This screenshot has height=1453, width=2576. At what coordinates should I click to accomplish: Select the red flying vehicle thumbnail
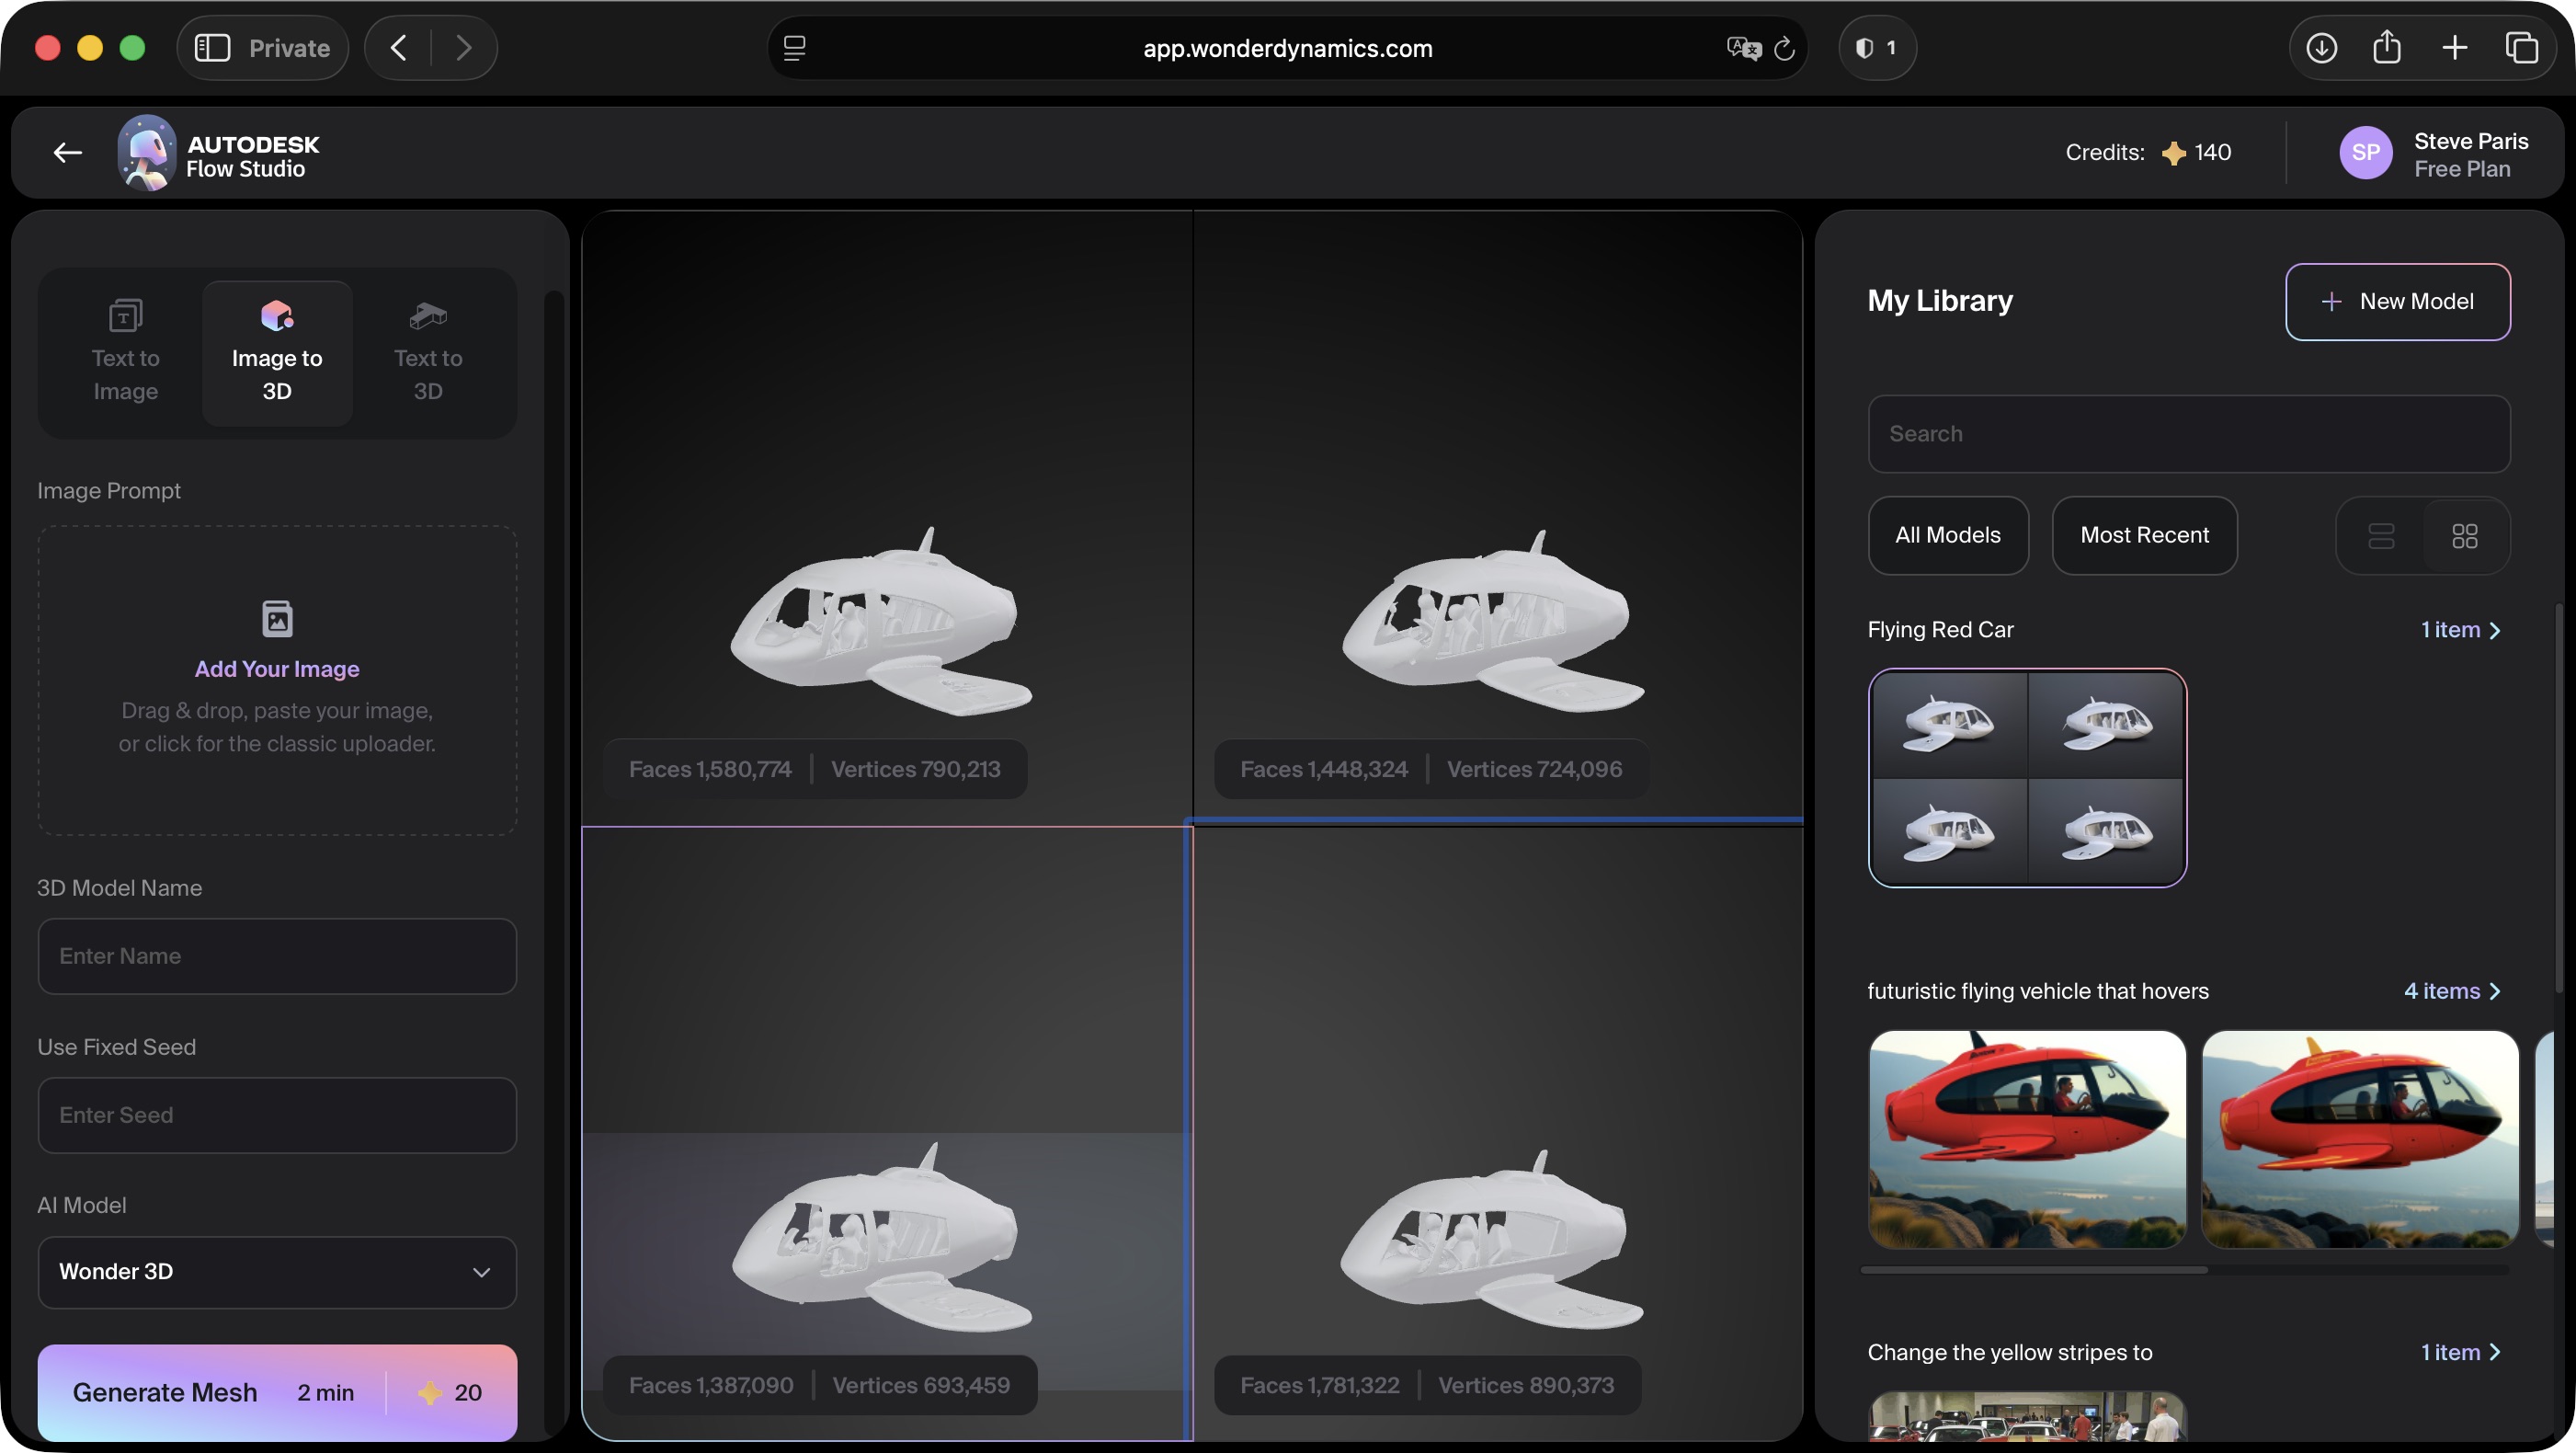tap(2026, 1140)
